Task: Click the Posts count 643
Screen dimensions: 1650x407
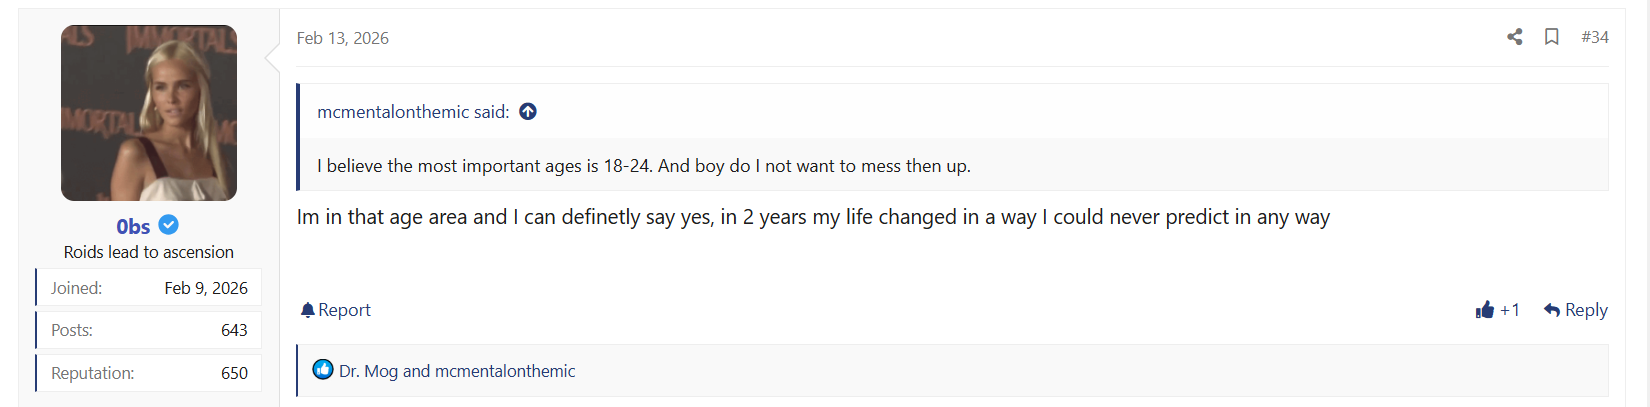Action: [x=234, y=330]
